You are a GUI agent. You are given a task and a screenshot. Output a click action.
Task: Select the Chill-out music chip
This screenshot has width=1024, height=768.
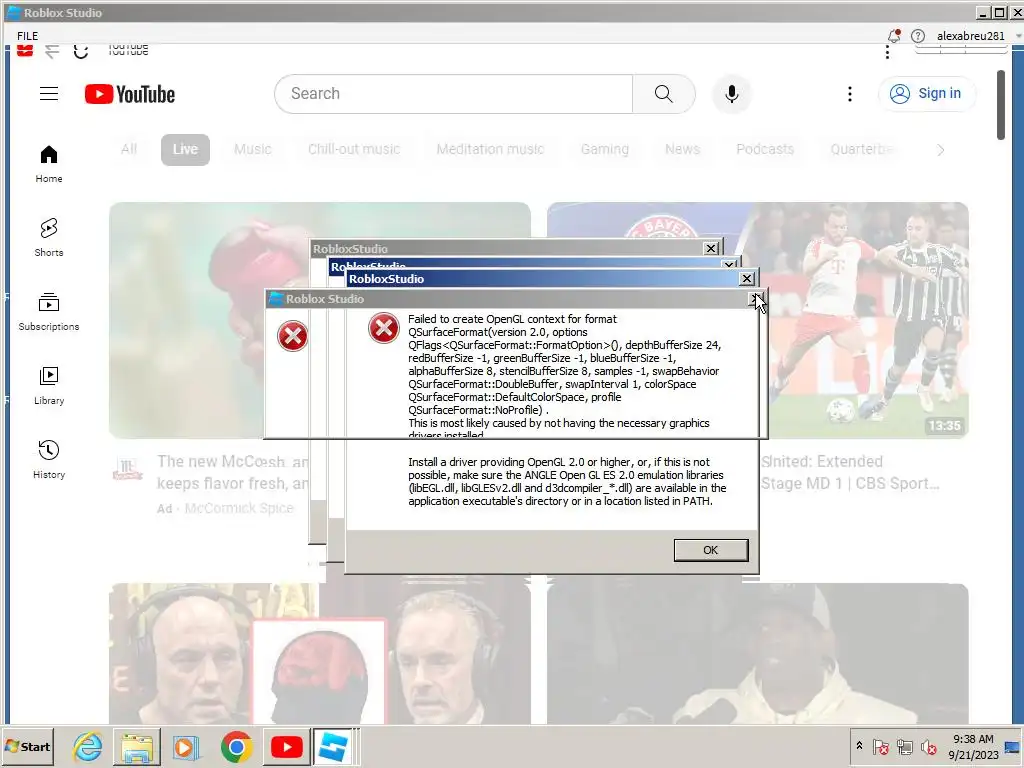[x=354, y=150]
